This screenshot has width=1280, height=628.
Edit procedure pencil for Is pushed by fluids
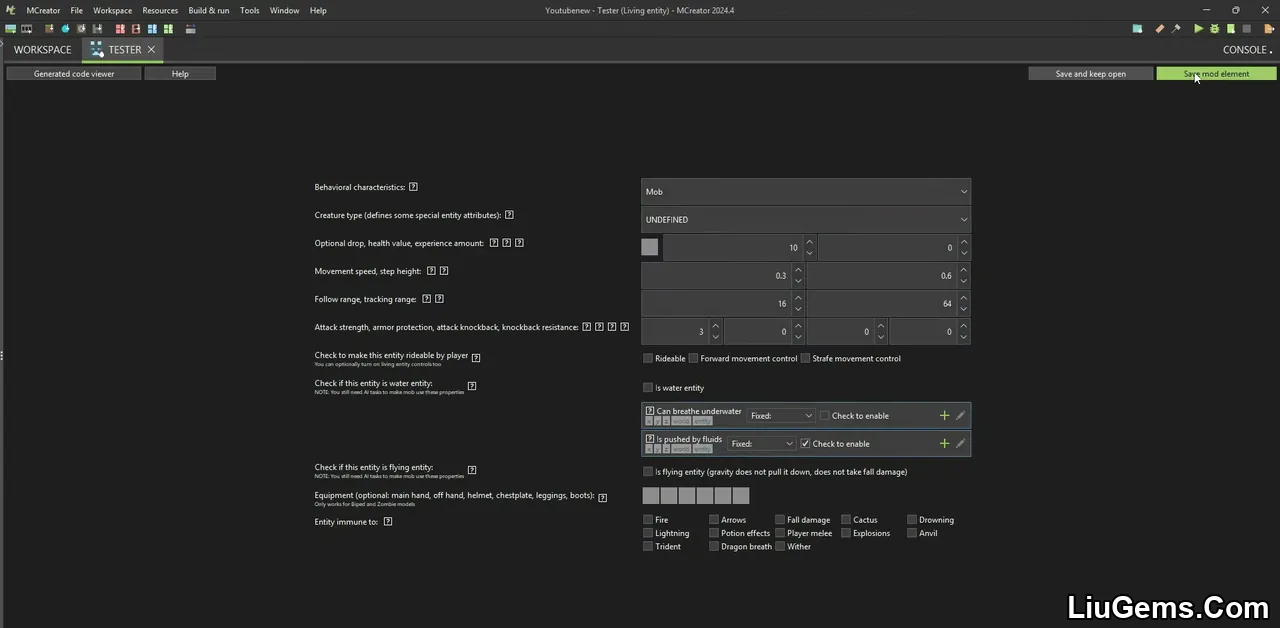[x=961, y=443]
